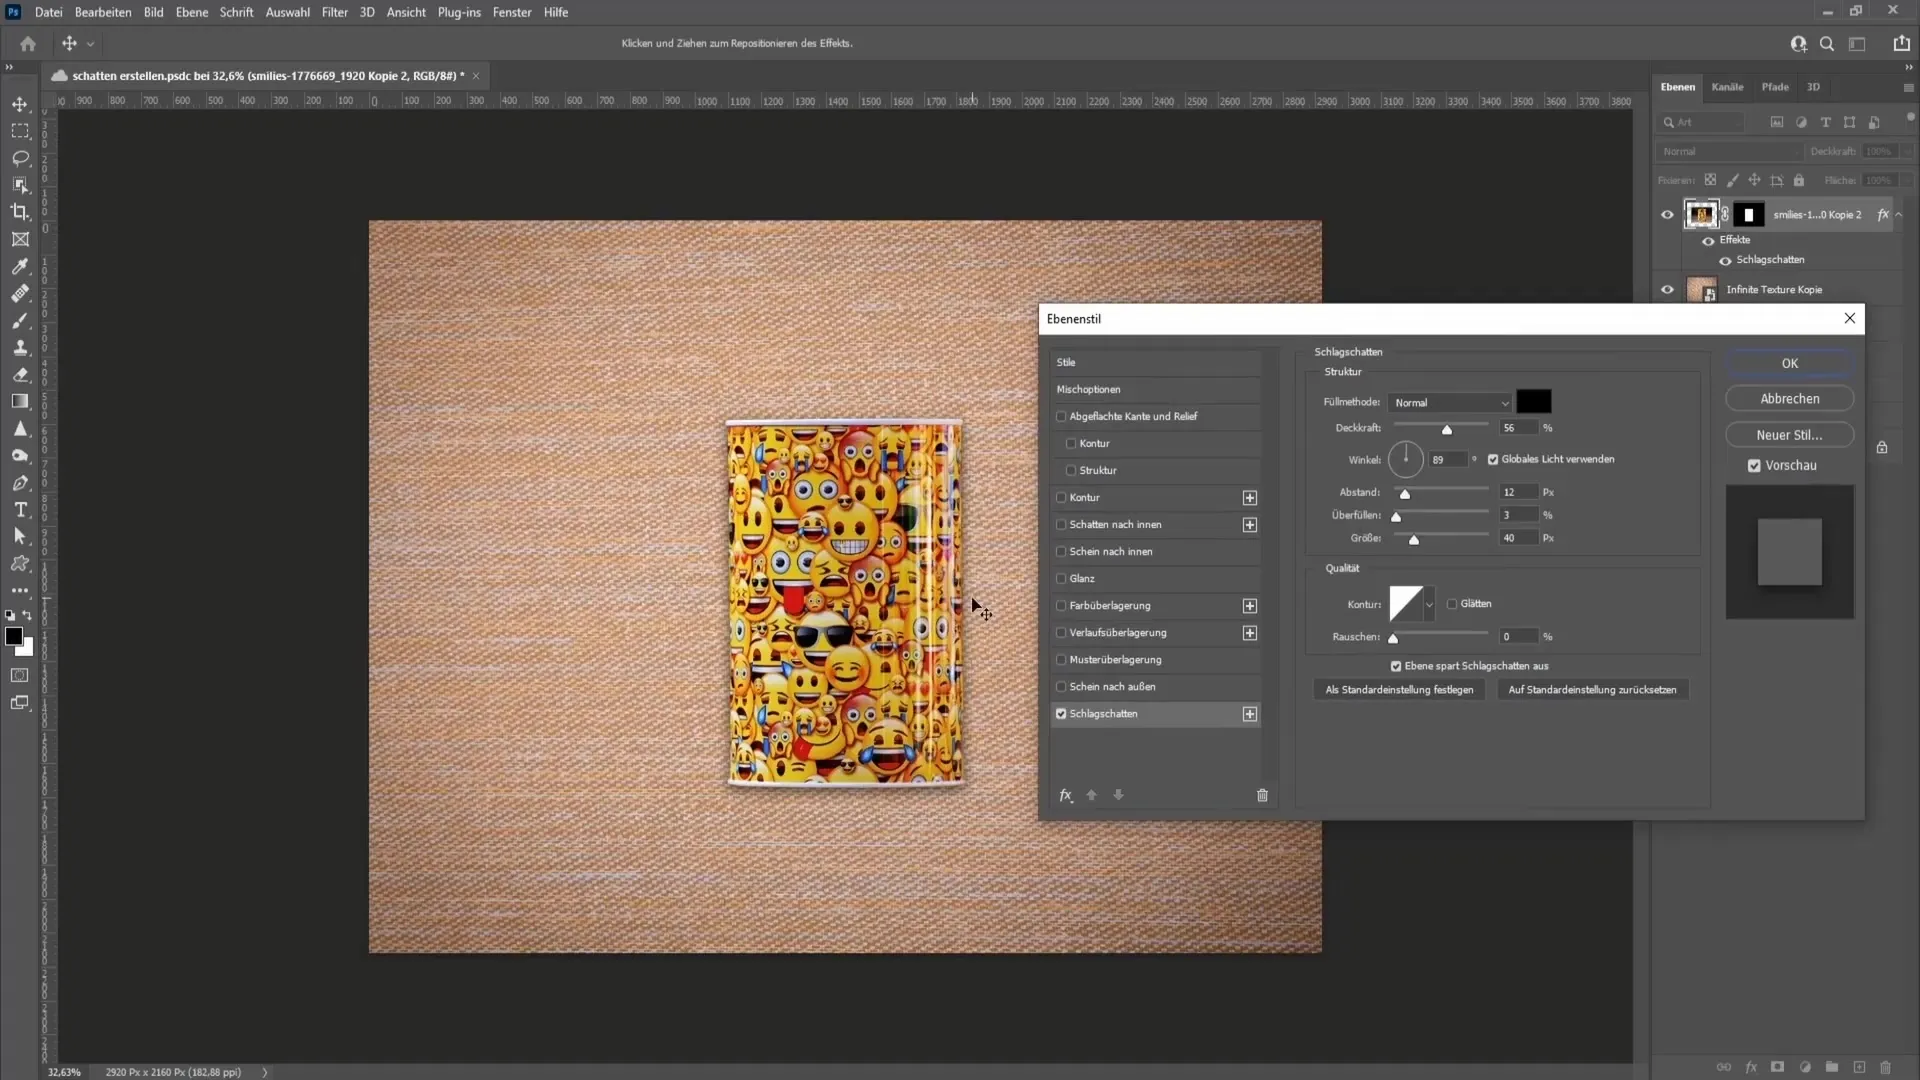The height and width of the screenshot is (1080, 1920).
Task: Select the Eraser tool
Action: [20, 373]
